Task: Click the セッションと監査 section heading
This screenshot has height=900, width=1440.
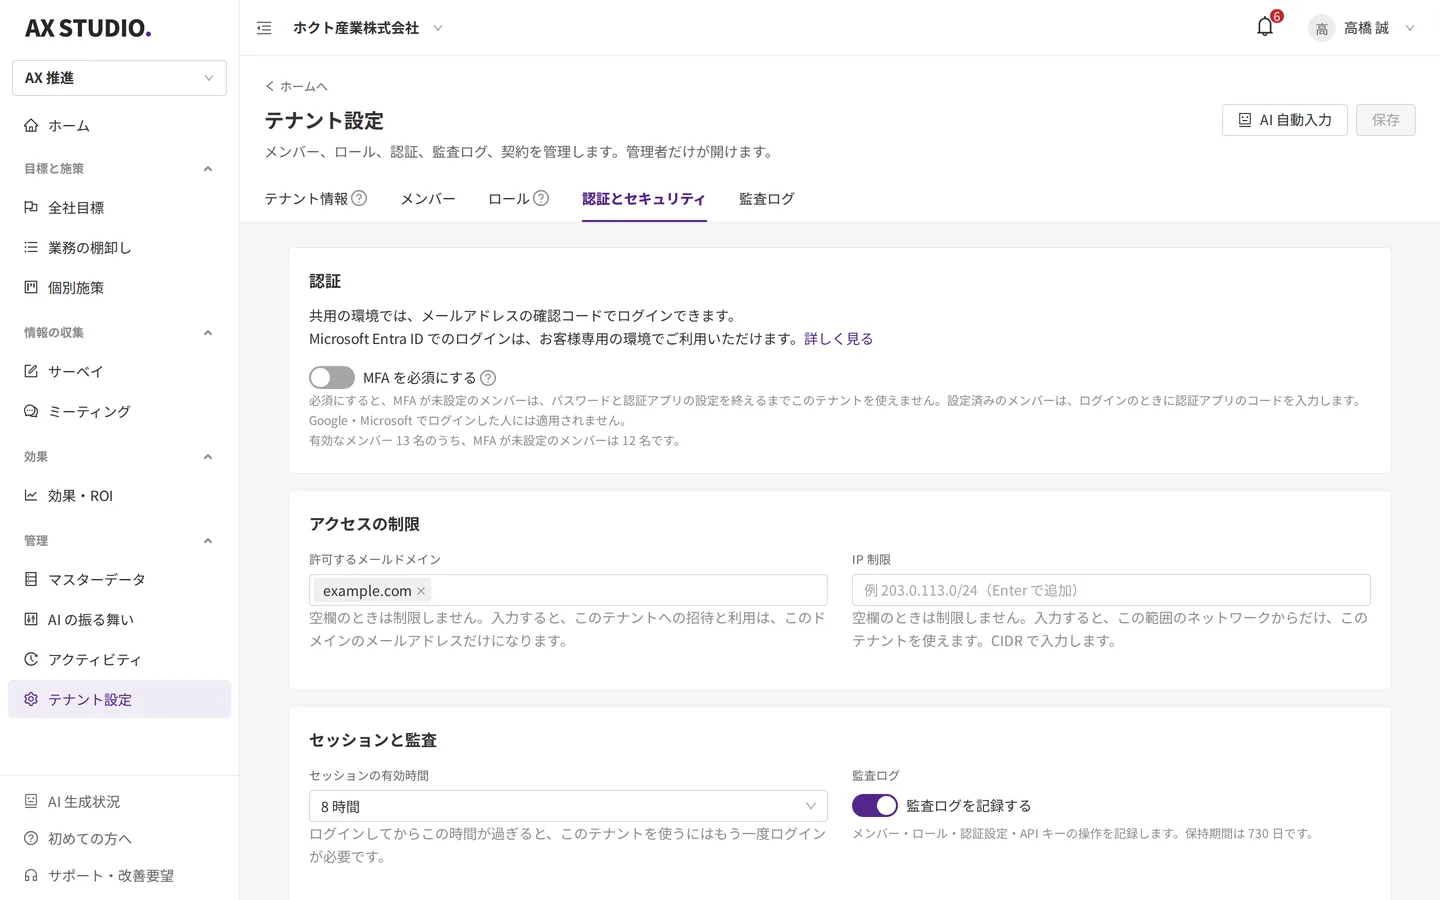Action: click(373, 740)
